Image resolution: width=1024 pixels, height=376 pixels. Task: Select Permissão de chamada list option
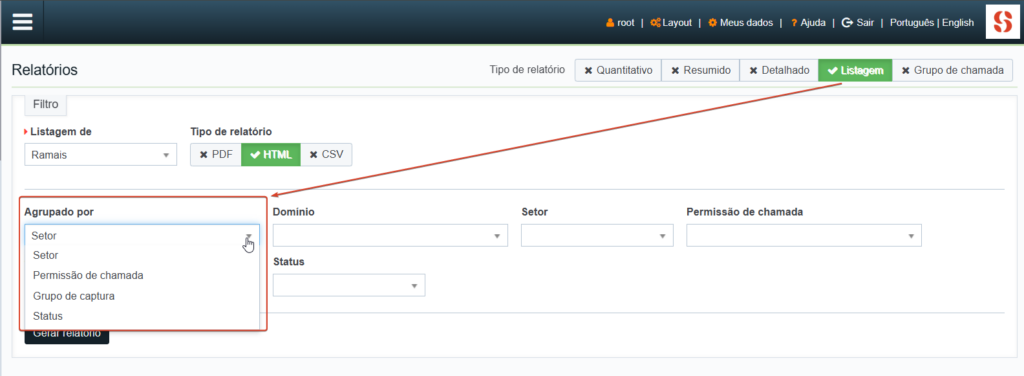pyautogui.click(x=142, y=275)
